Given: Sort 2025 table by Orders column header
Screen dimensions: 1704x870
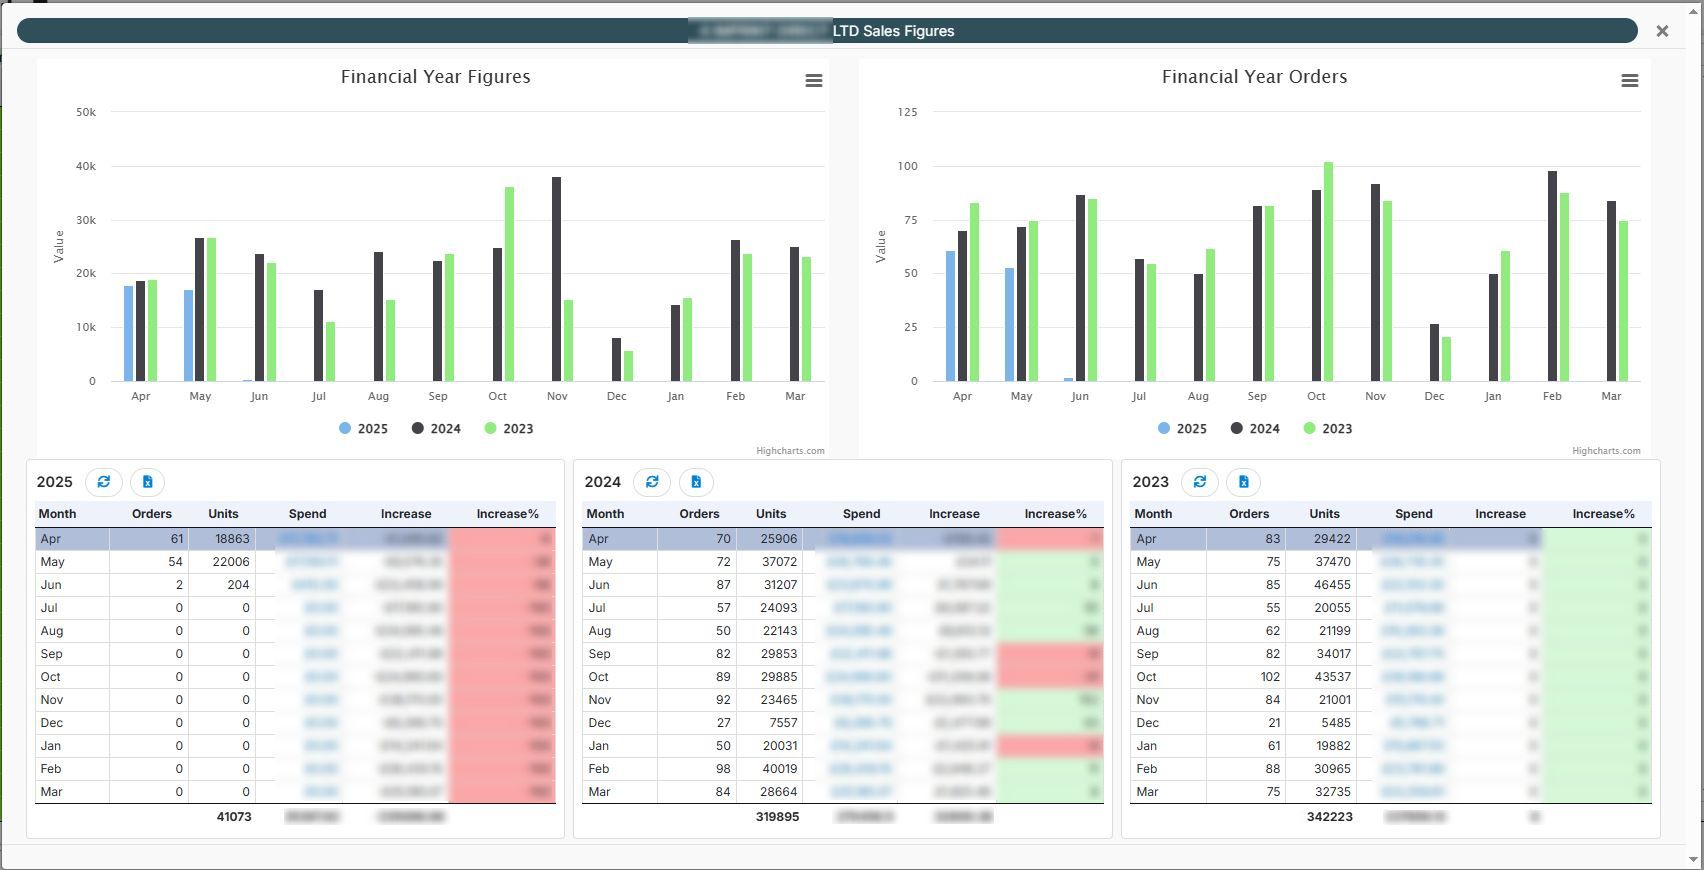Looking at the screenshot, I should tap(152, 514).
